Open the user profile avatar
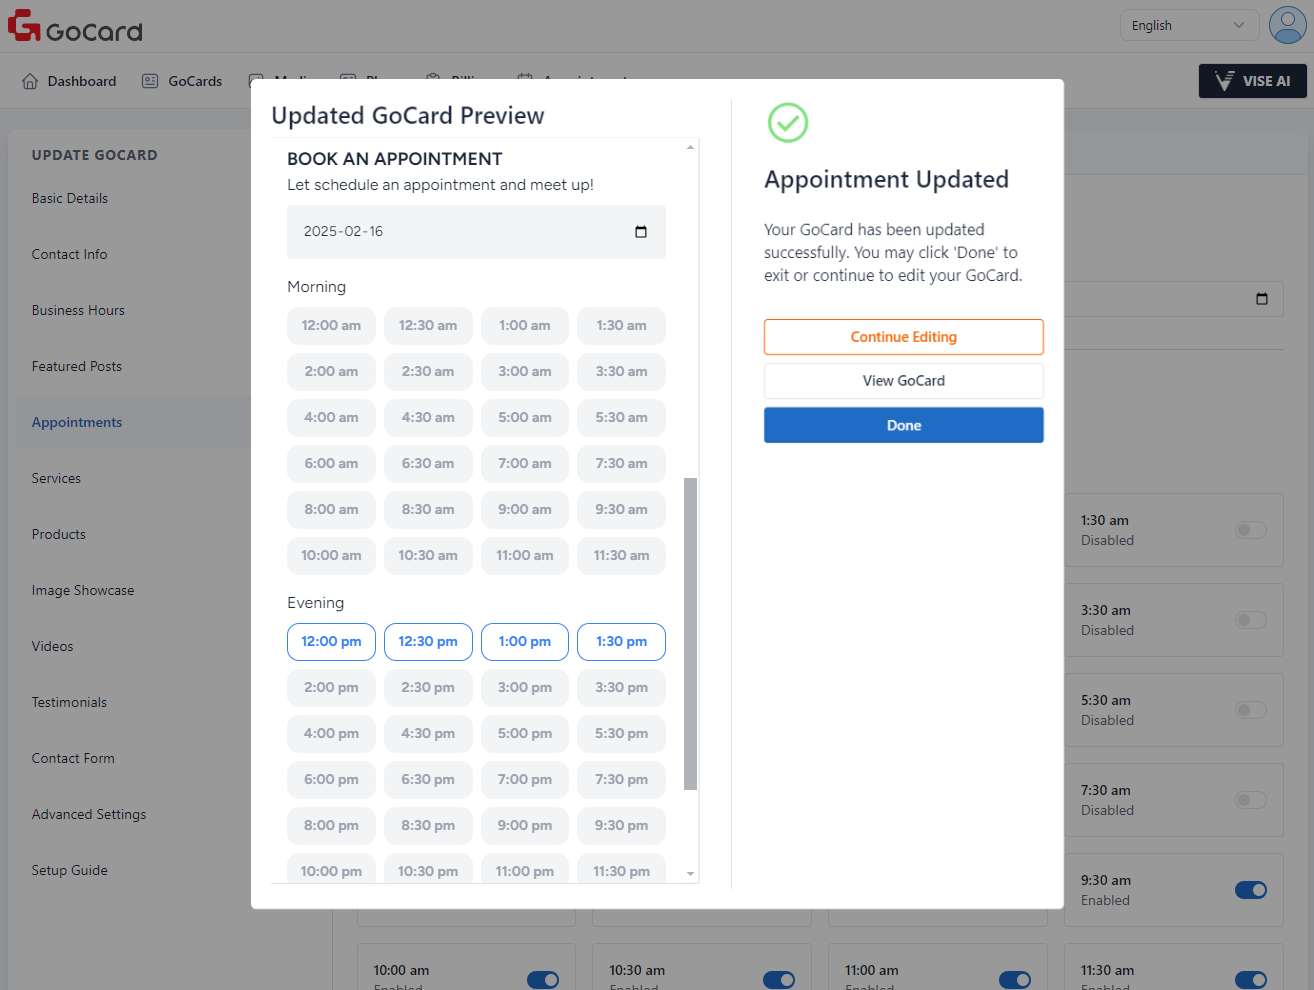The width and height of the screenshot is (1314, 990). click(1287, 25)
